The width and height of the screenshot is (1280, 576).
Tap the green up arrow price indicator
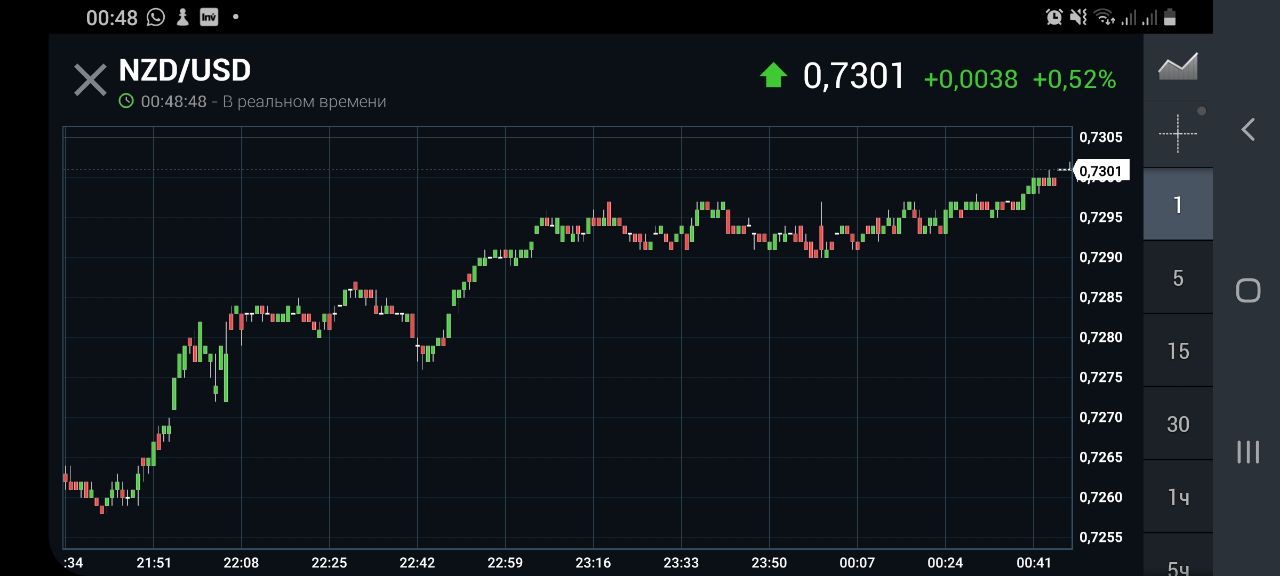click(774, 76)
